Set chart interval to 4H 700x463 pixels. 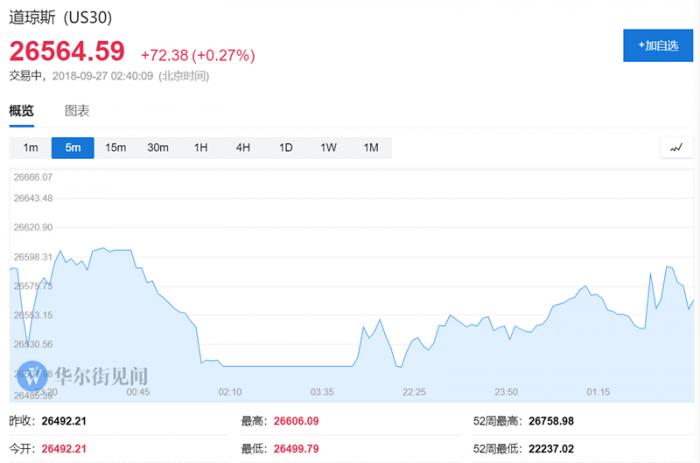click(x=243, y=148)
